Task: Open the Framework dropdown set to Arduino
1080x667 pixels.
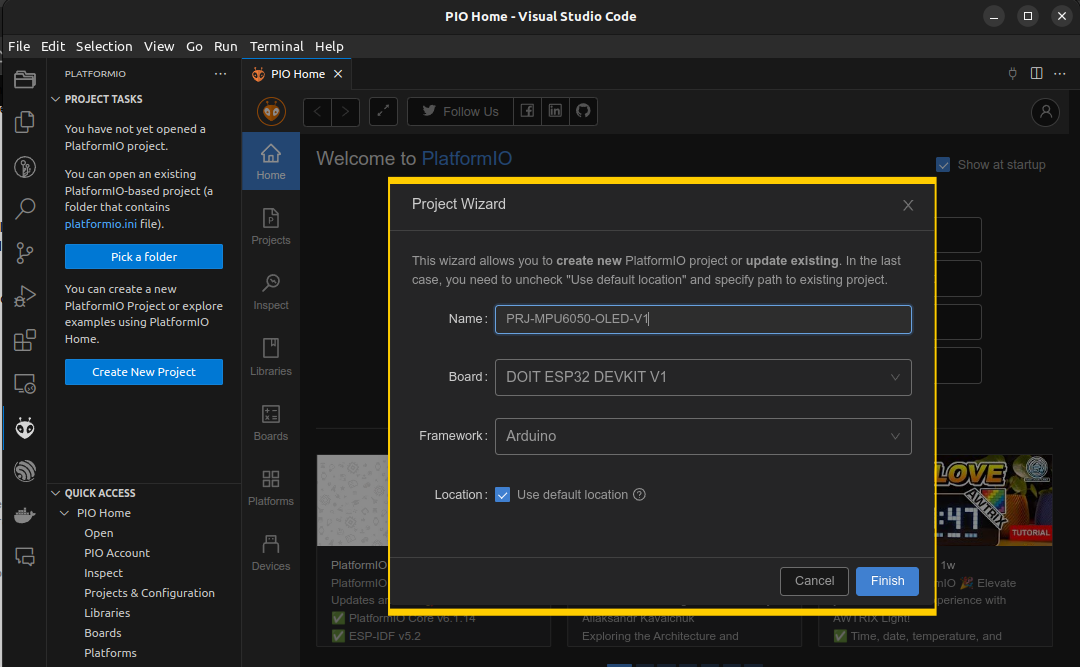Action: point(703,436)
